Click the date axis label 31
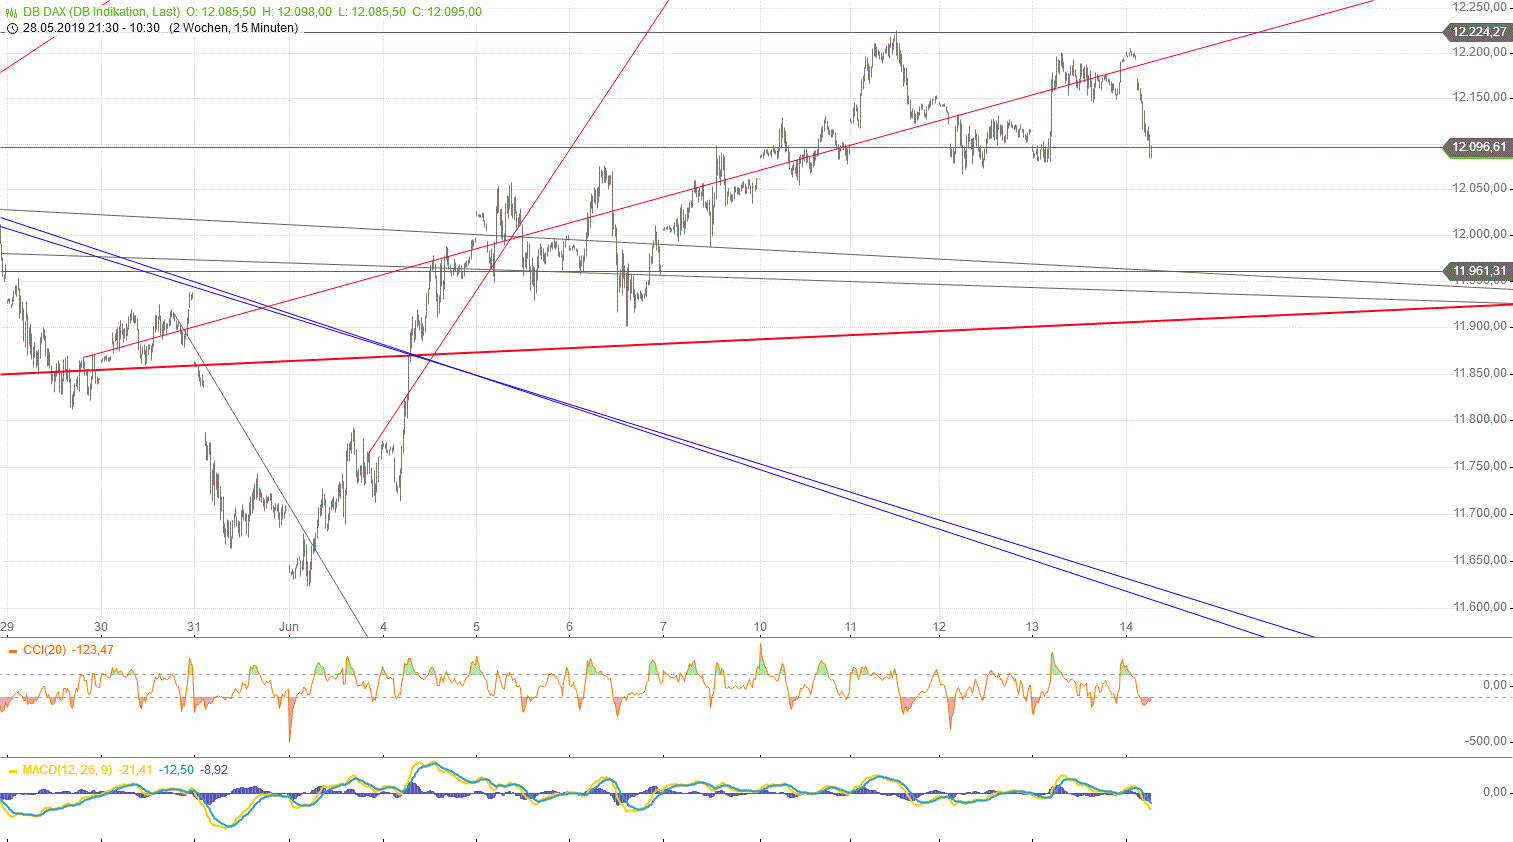The width and height of the screenshot is (1513, 842). click(x=194, y=627)
